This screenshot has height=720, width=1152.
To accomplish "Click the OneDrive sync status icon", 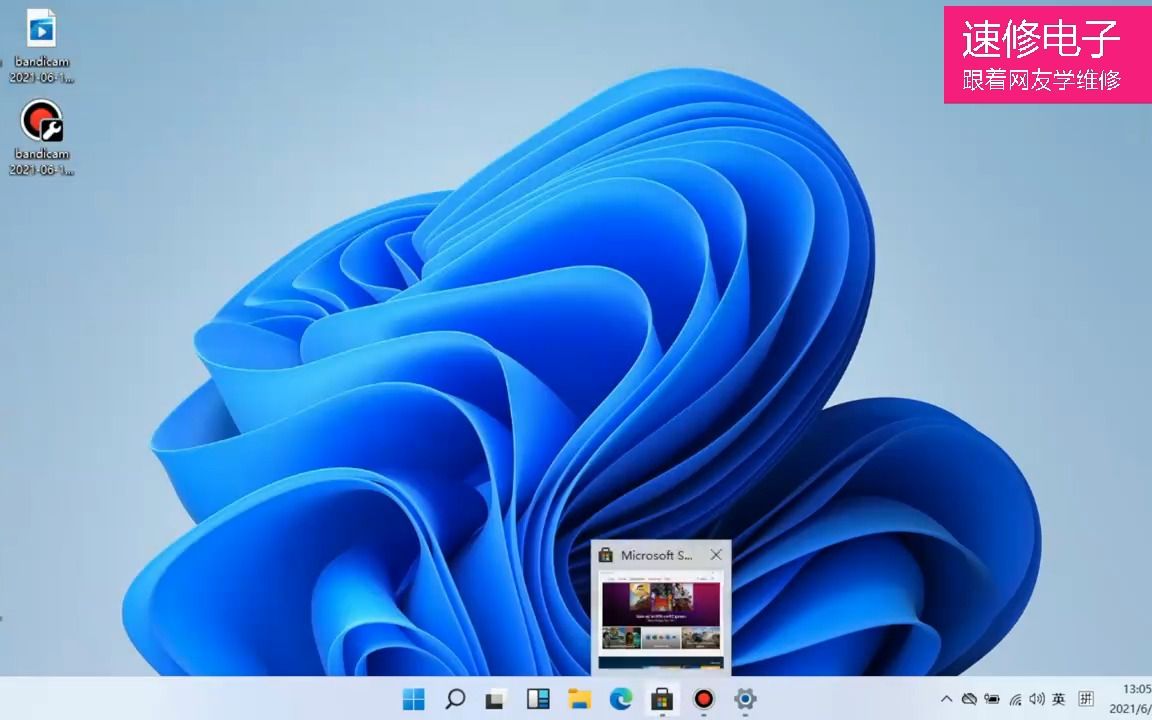I will click(970, 700).
